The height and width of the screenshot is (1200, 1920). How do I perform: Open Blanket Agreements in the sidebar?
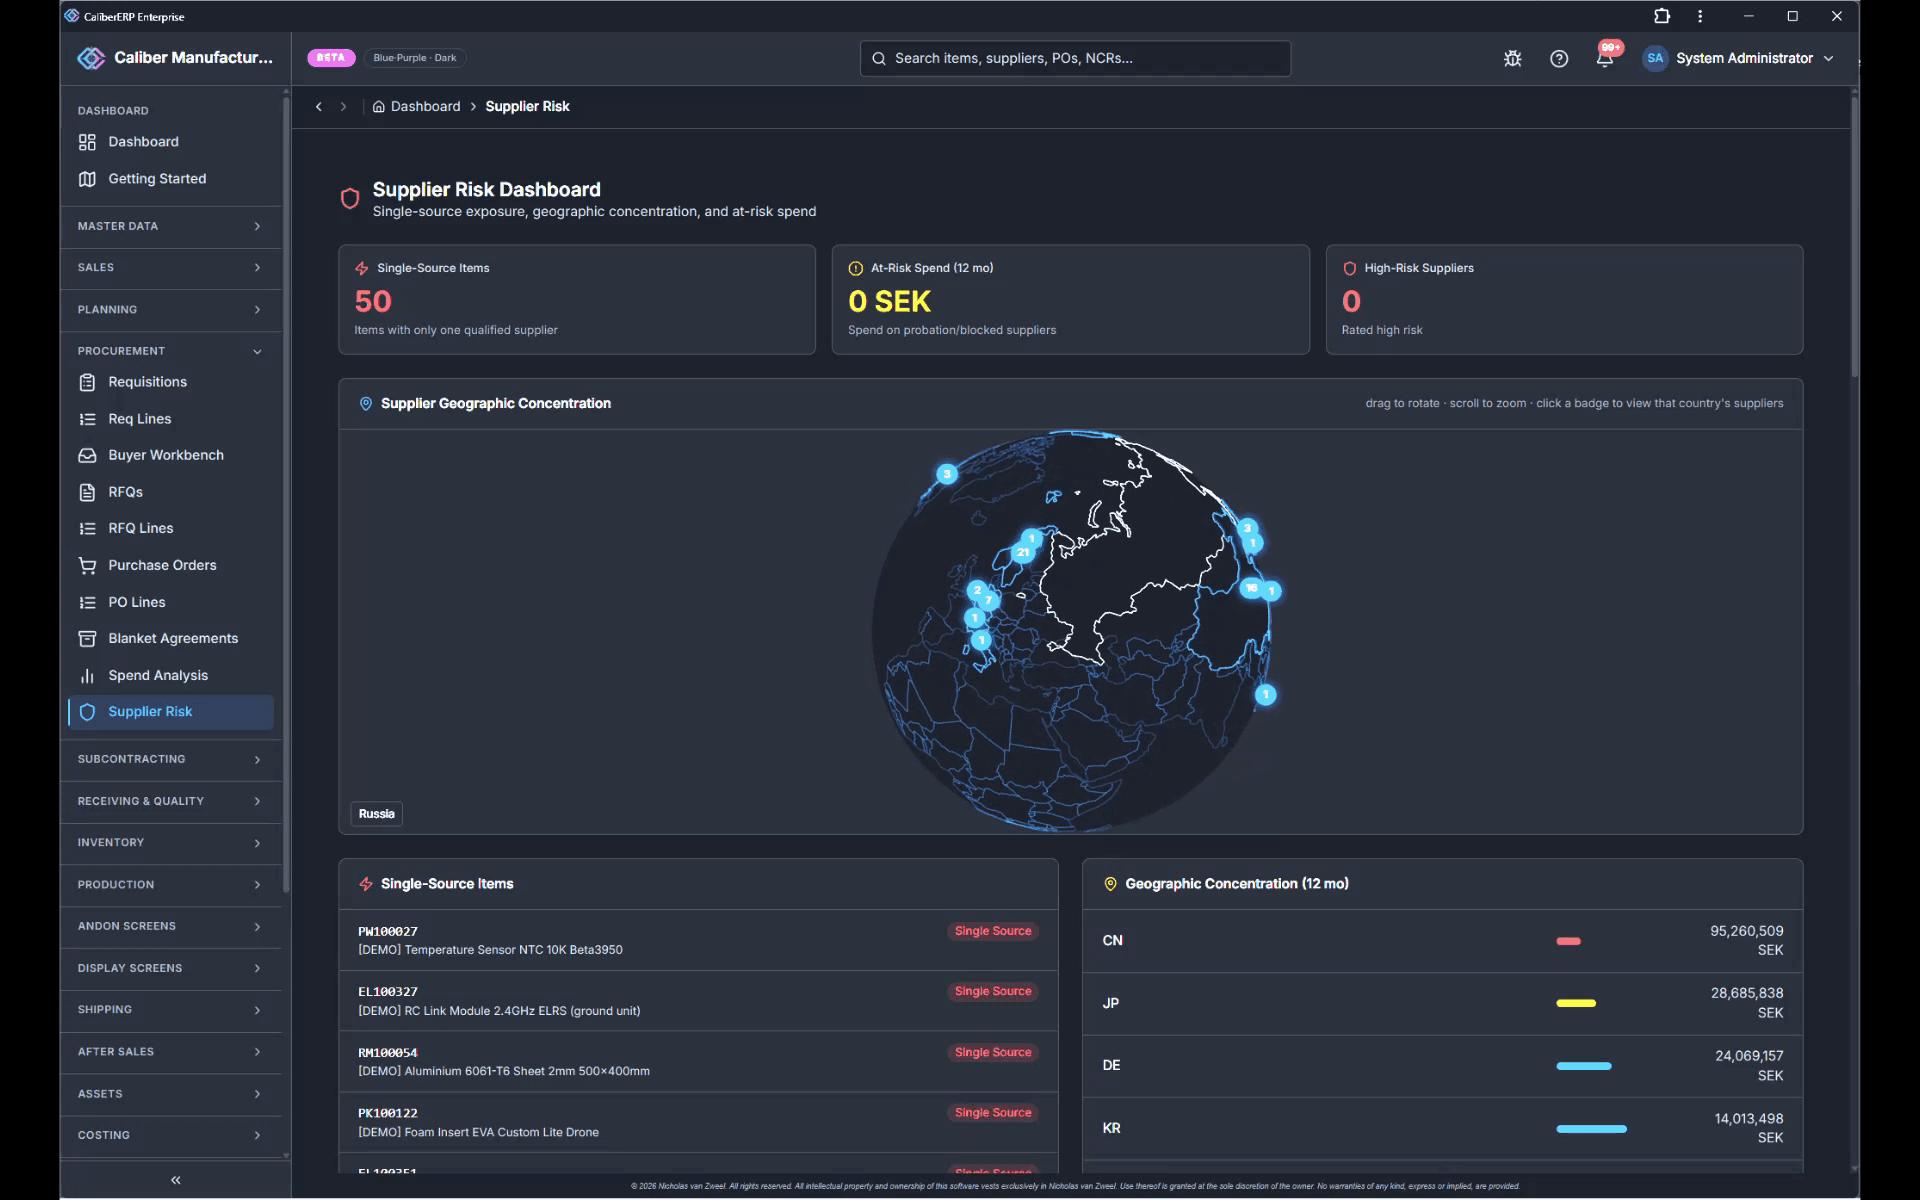(x=170, y=638)
